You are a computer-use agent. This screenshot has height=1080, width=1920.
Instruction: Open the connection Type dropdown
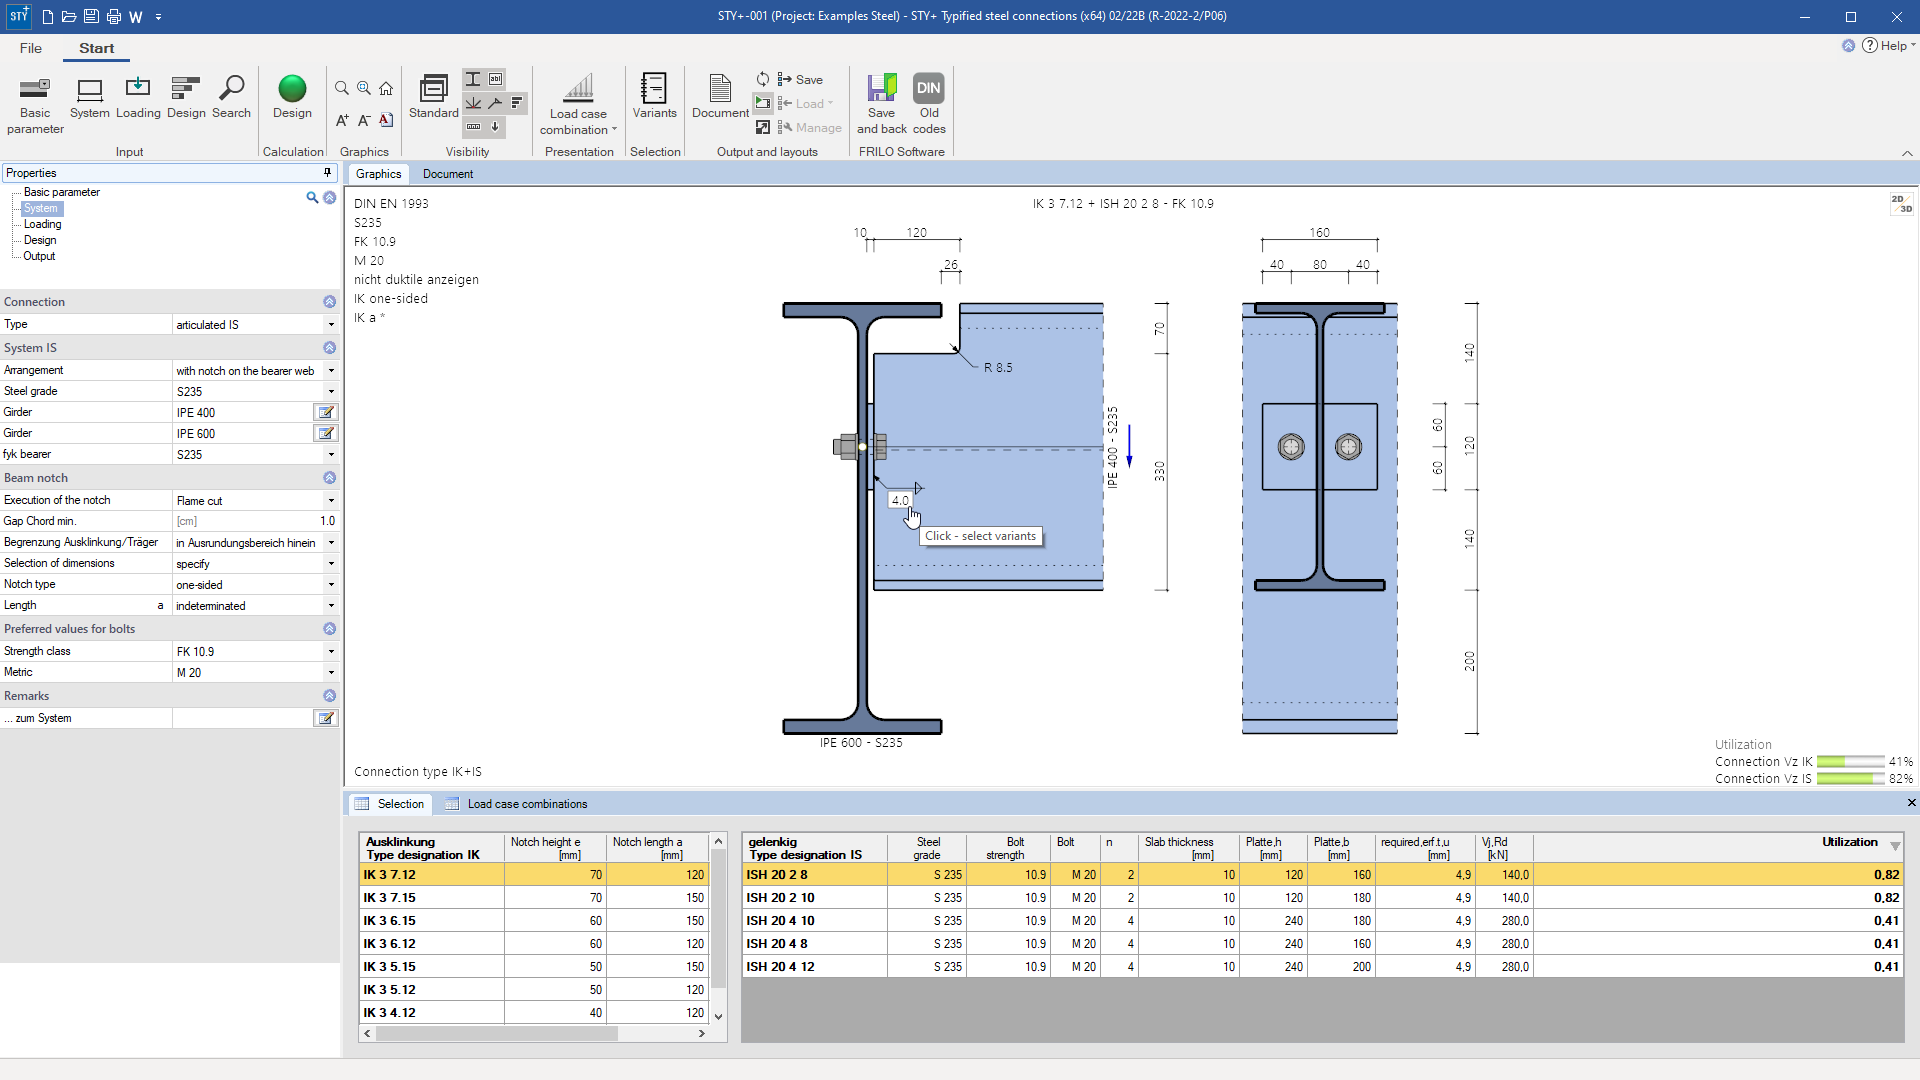point(331,325)
